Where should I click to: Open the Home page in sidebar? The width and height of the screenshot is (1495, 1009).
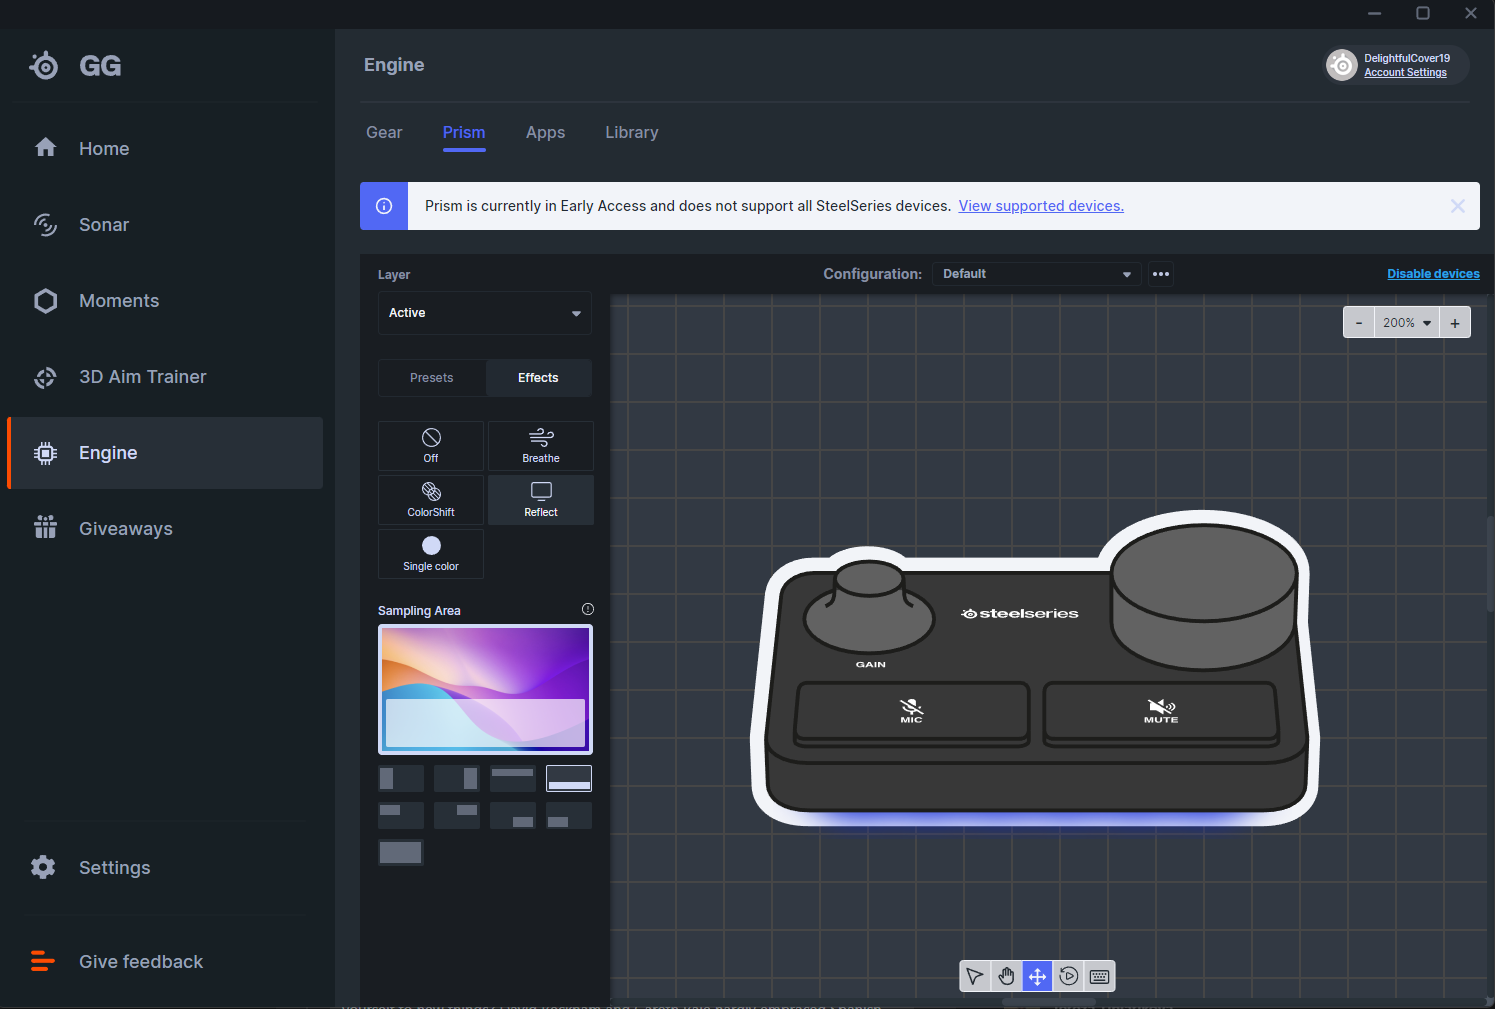pos(165,149)
